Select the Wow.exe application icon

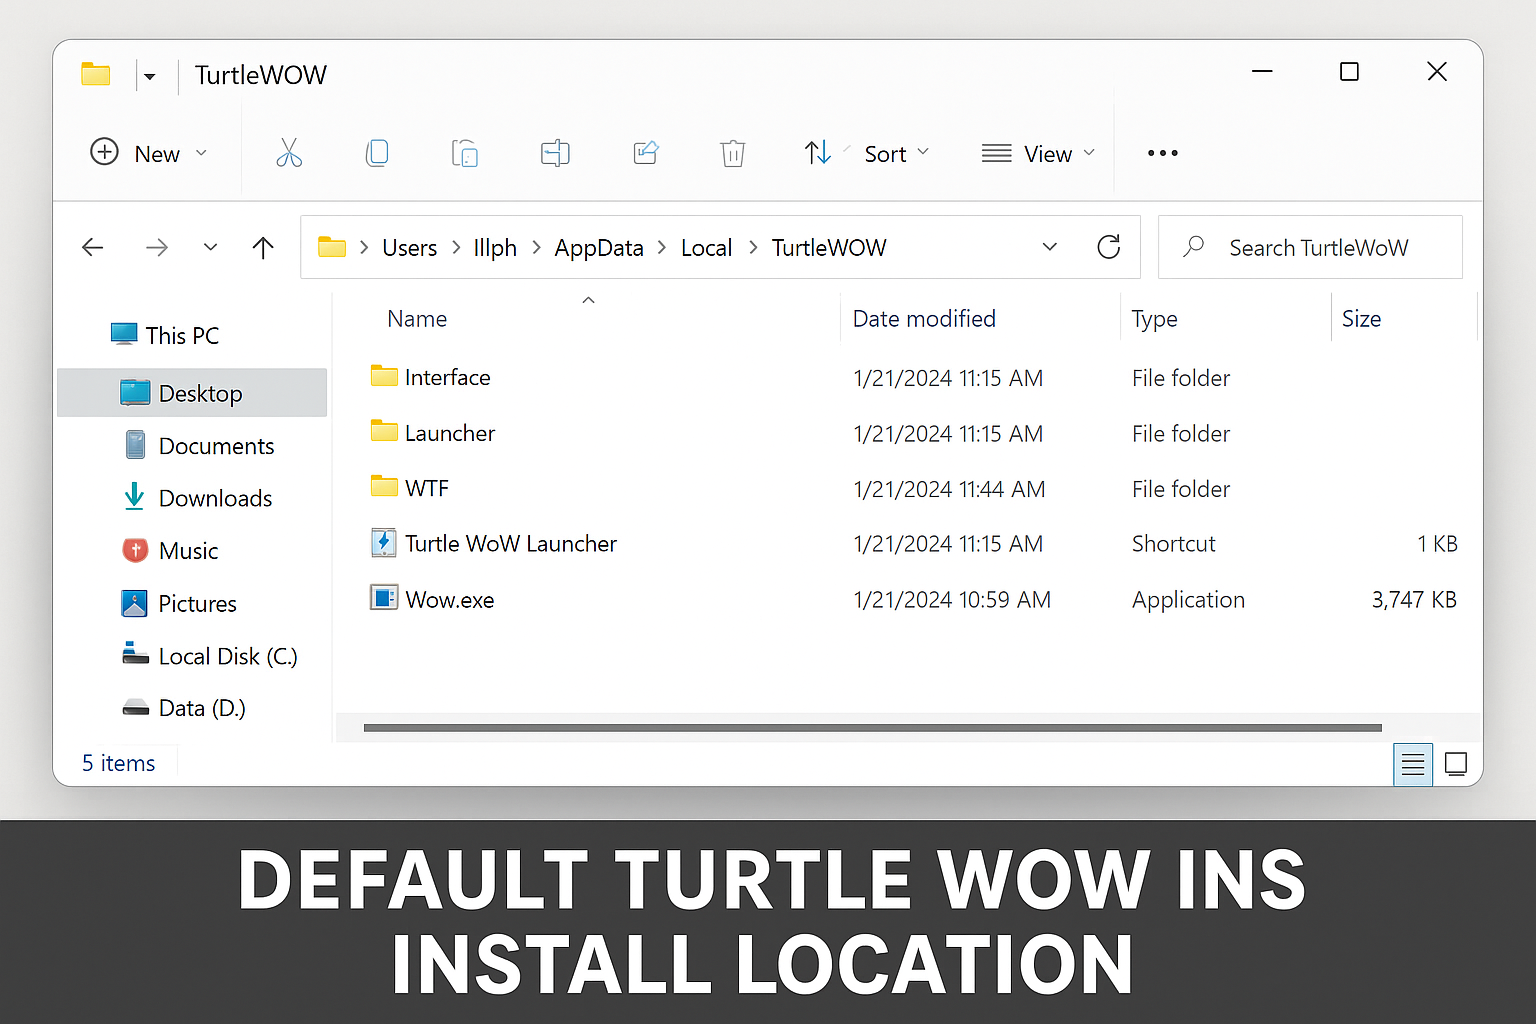click(384, 597)
